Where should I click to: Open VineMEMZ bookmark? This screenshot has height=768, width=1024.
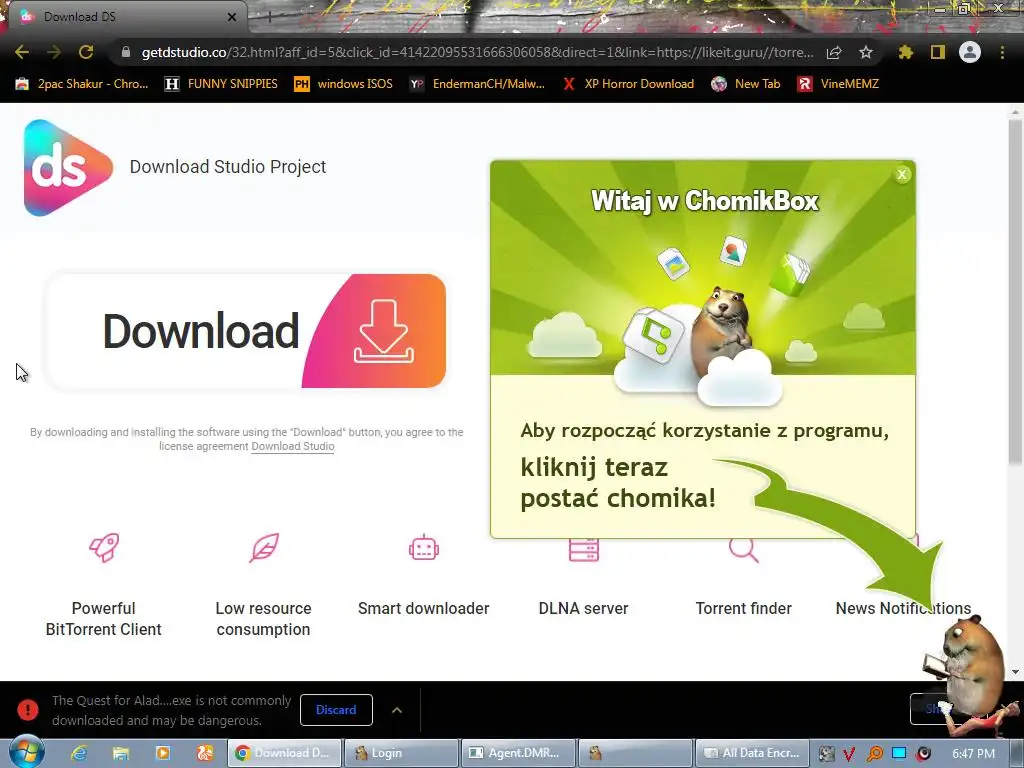tap(839, 84)
